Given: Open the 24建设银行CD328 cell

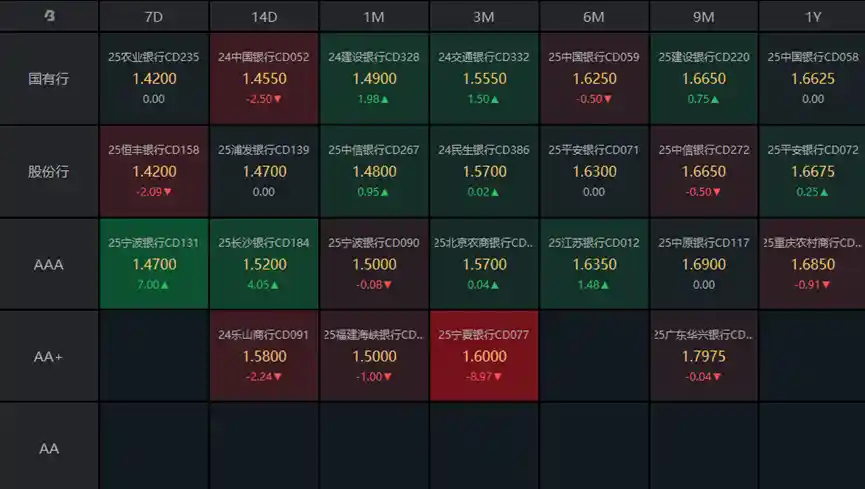Looking at the screenshot, I should point(374,78).
